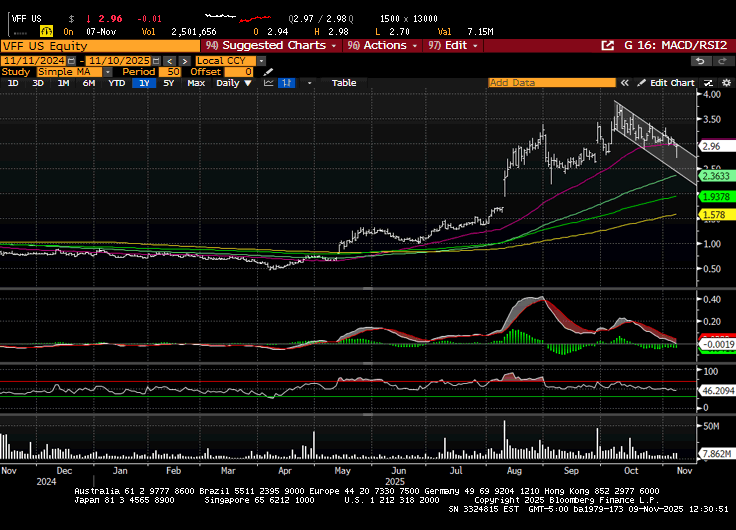Click the undo arrow button
The height and width of the screenshot is (530, 736).
click(700, 61)
